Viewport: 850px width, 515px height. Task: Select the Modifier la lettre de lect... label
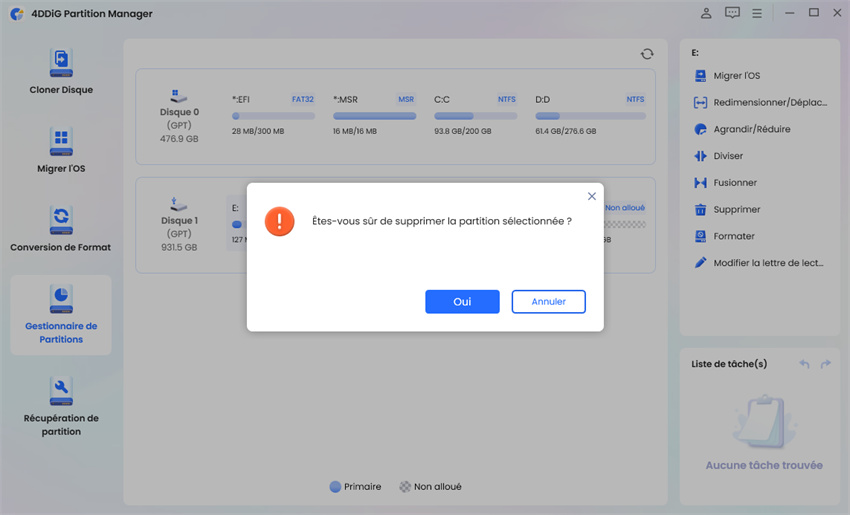(x=768, y=263)
